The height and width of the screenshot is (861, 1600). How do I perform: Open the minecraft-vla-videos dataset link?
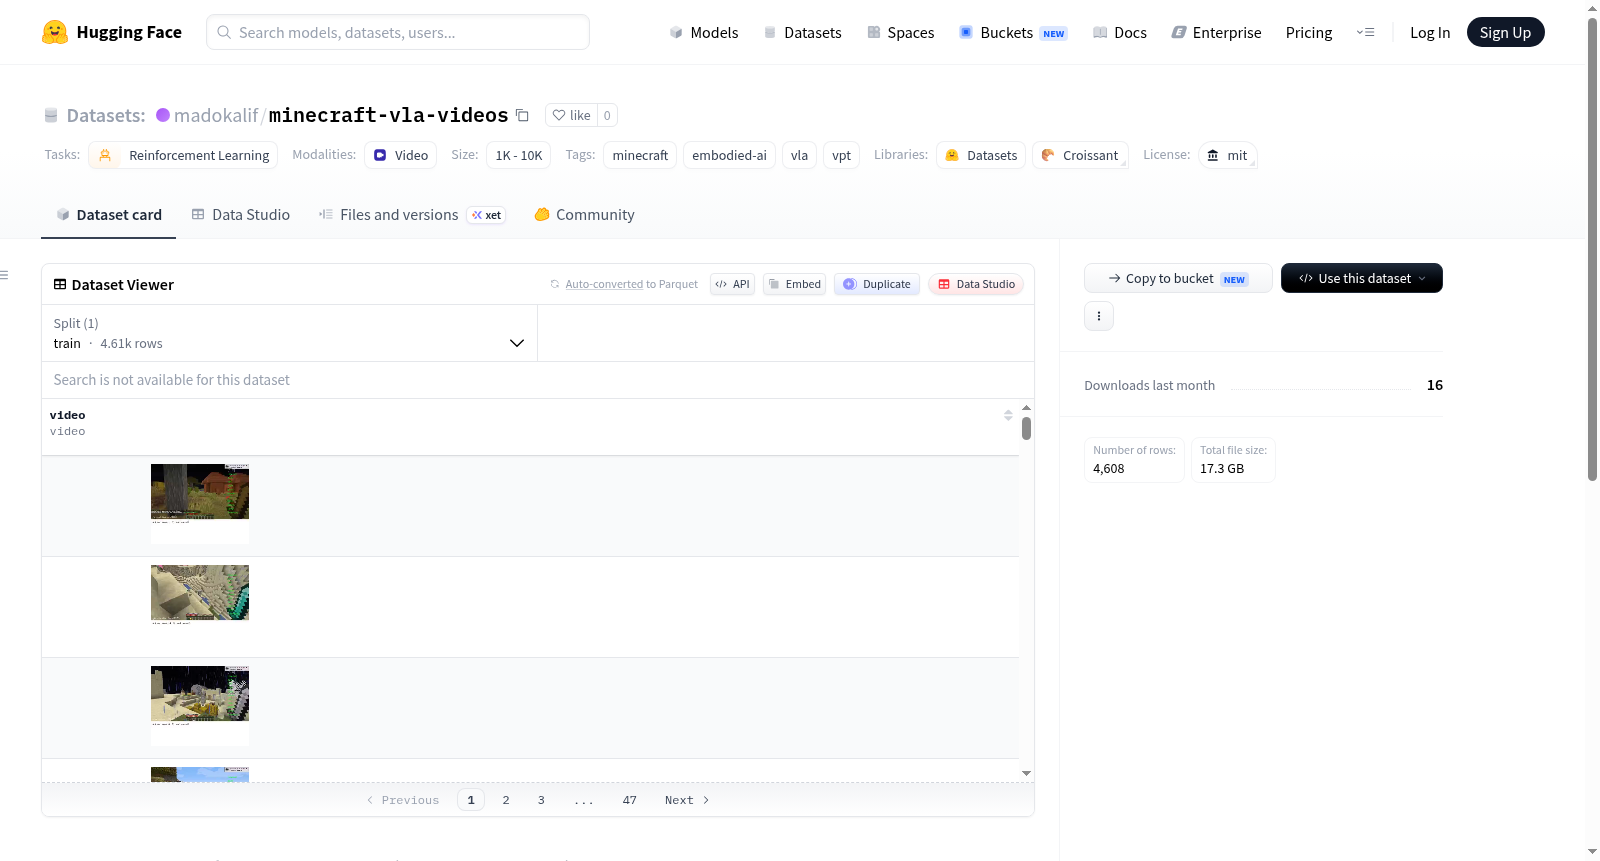click(389, 115)
